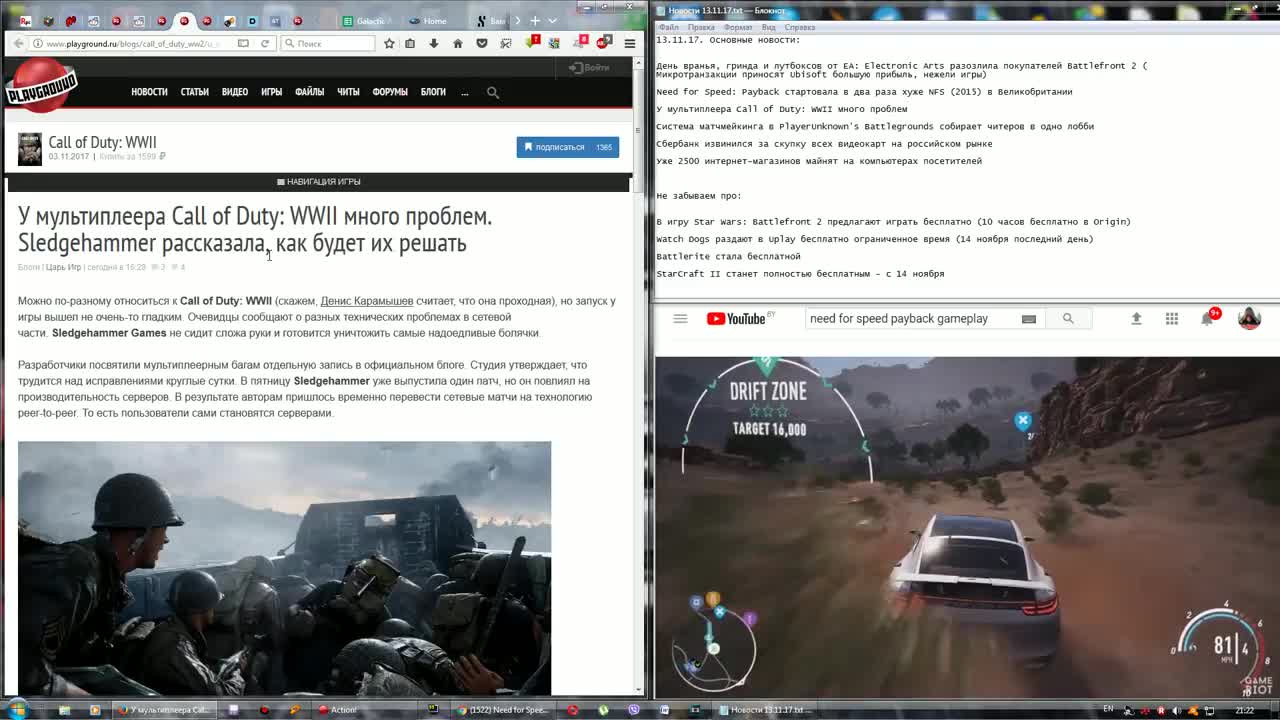The image size is (1280, 720).
Task: Open Firefox hamburger menu
Action: pyautogui.click(x=629, y=43)
